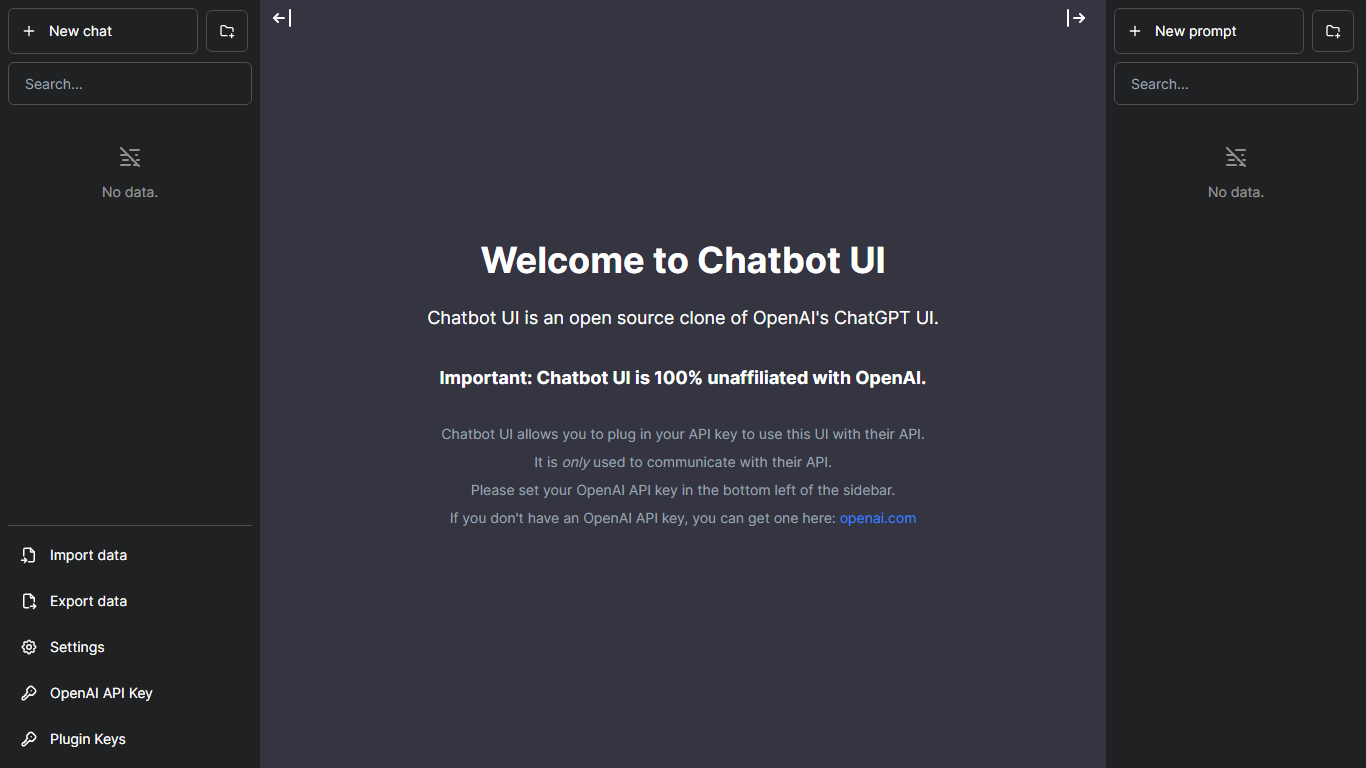Select Export data in sidebar menu
The image size is (1366, 768).
coord(88,601)
